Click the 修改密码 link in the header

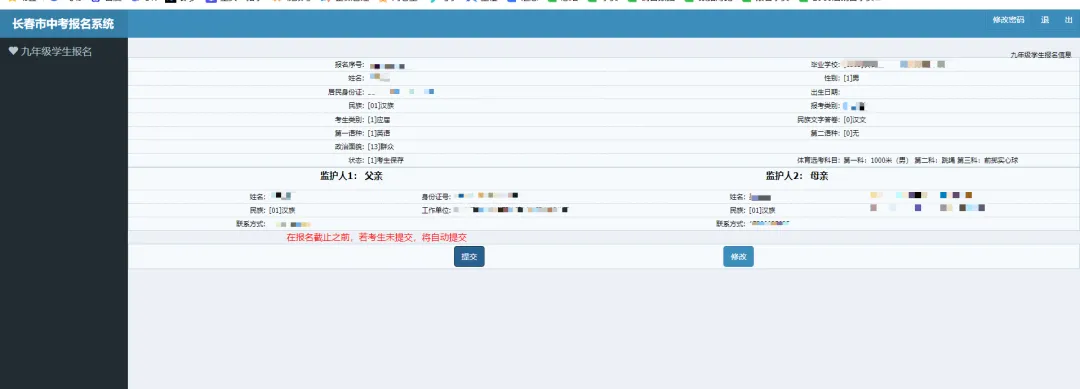[x=1008, y=20]
